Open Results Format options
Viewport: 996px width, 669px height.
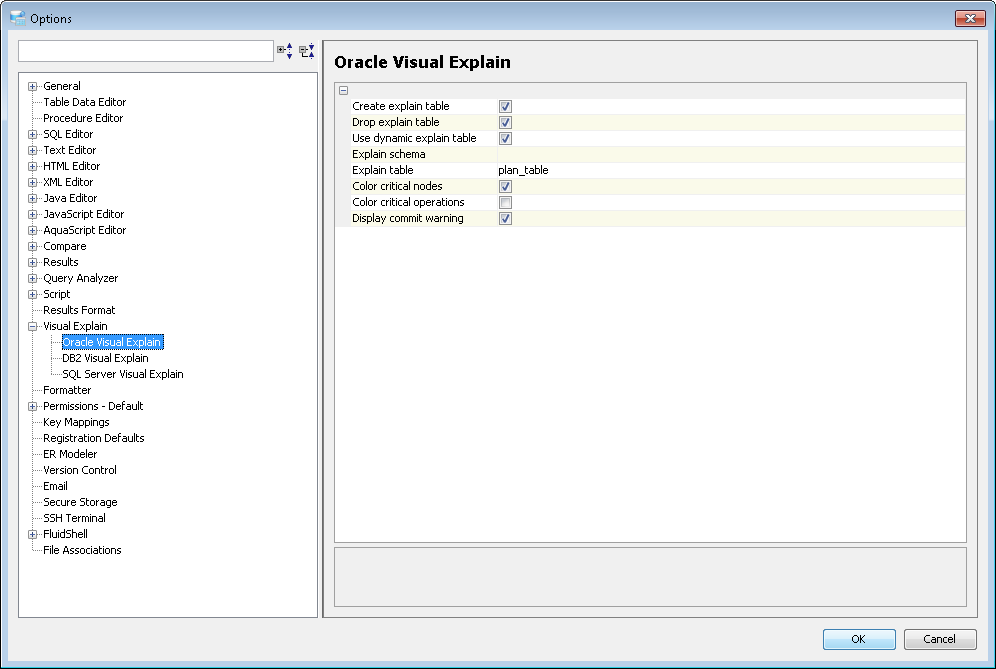pyautogui.click(x=79, y=310)
